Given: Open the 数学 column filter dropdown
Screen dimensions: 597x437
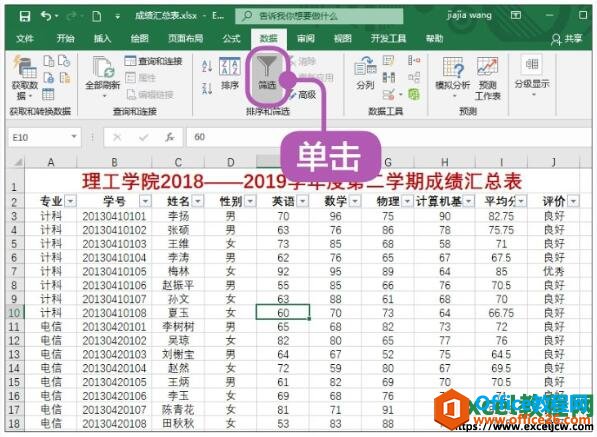Looking at the screenshot, I should pos(354,201).
